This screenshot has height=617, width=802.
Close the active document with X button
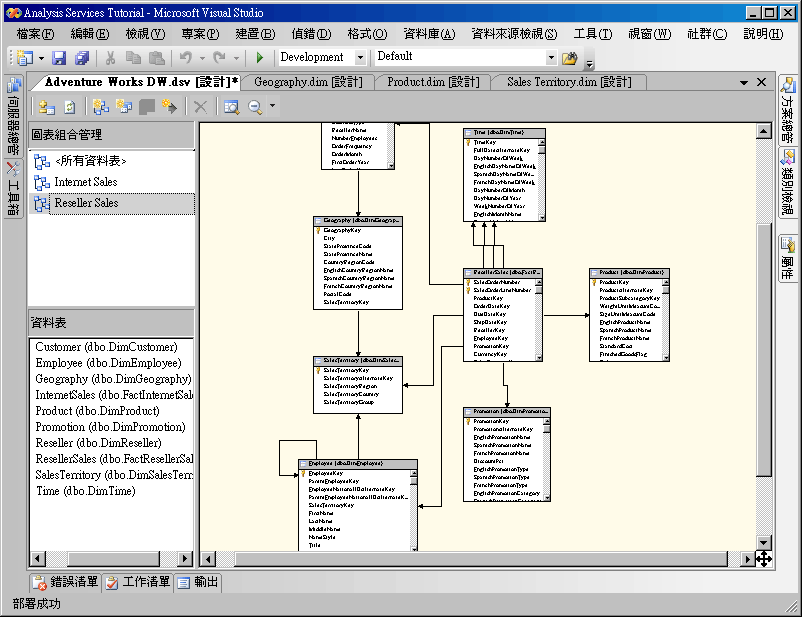tap(761, 82)
